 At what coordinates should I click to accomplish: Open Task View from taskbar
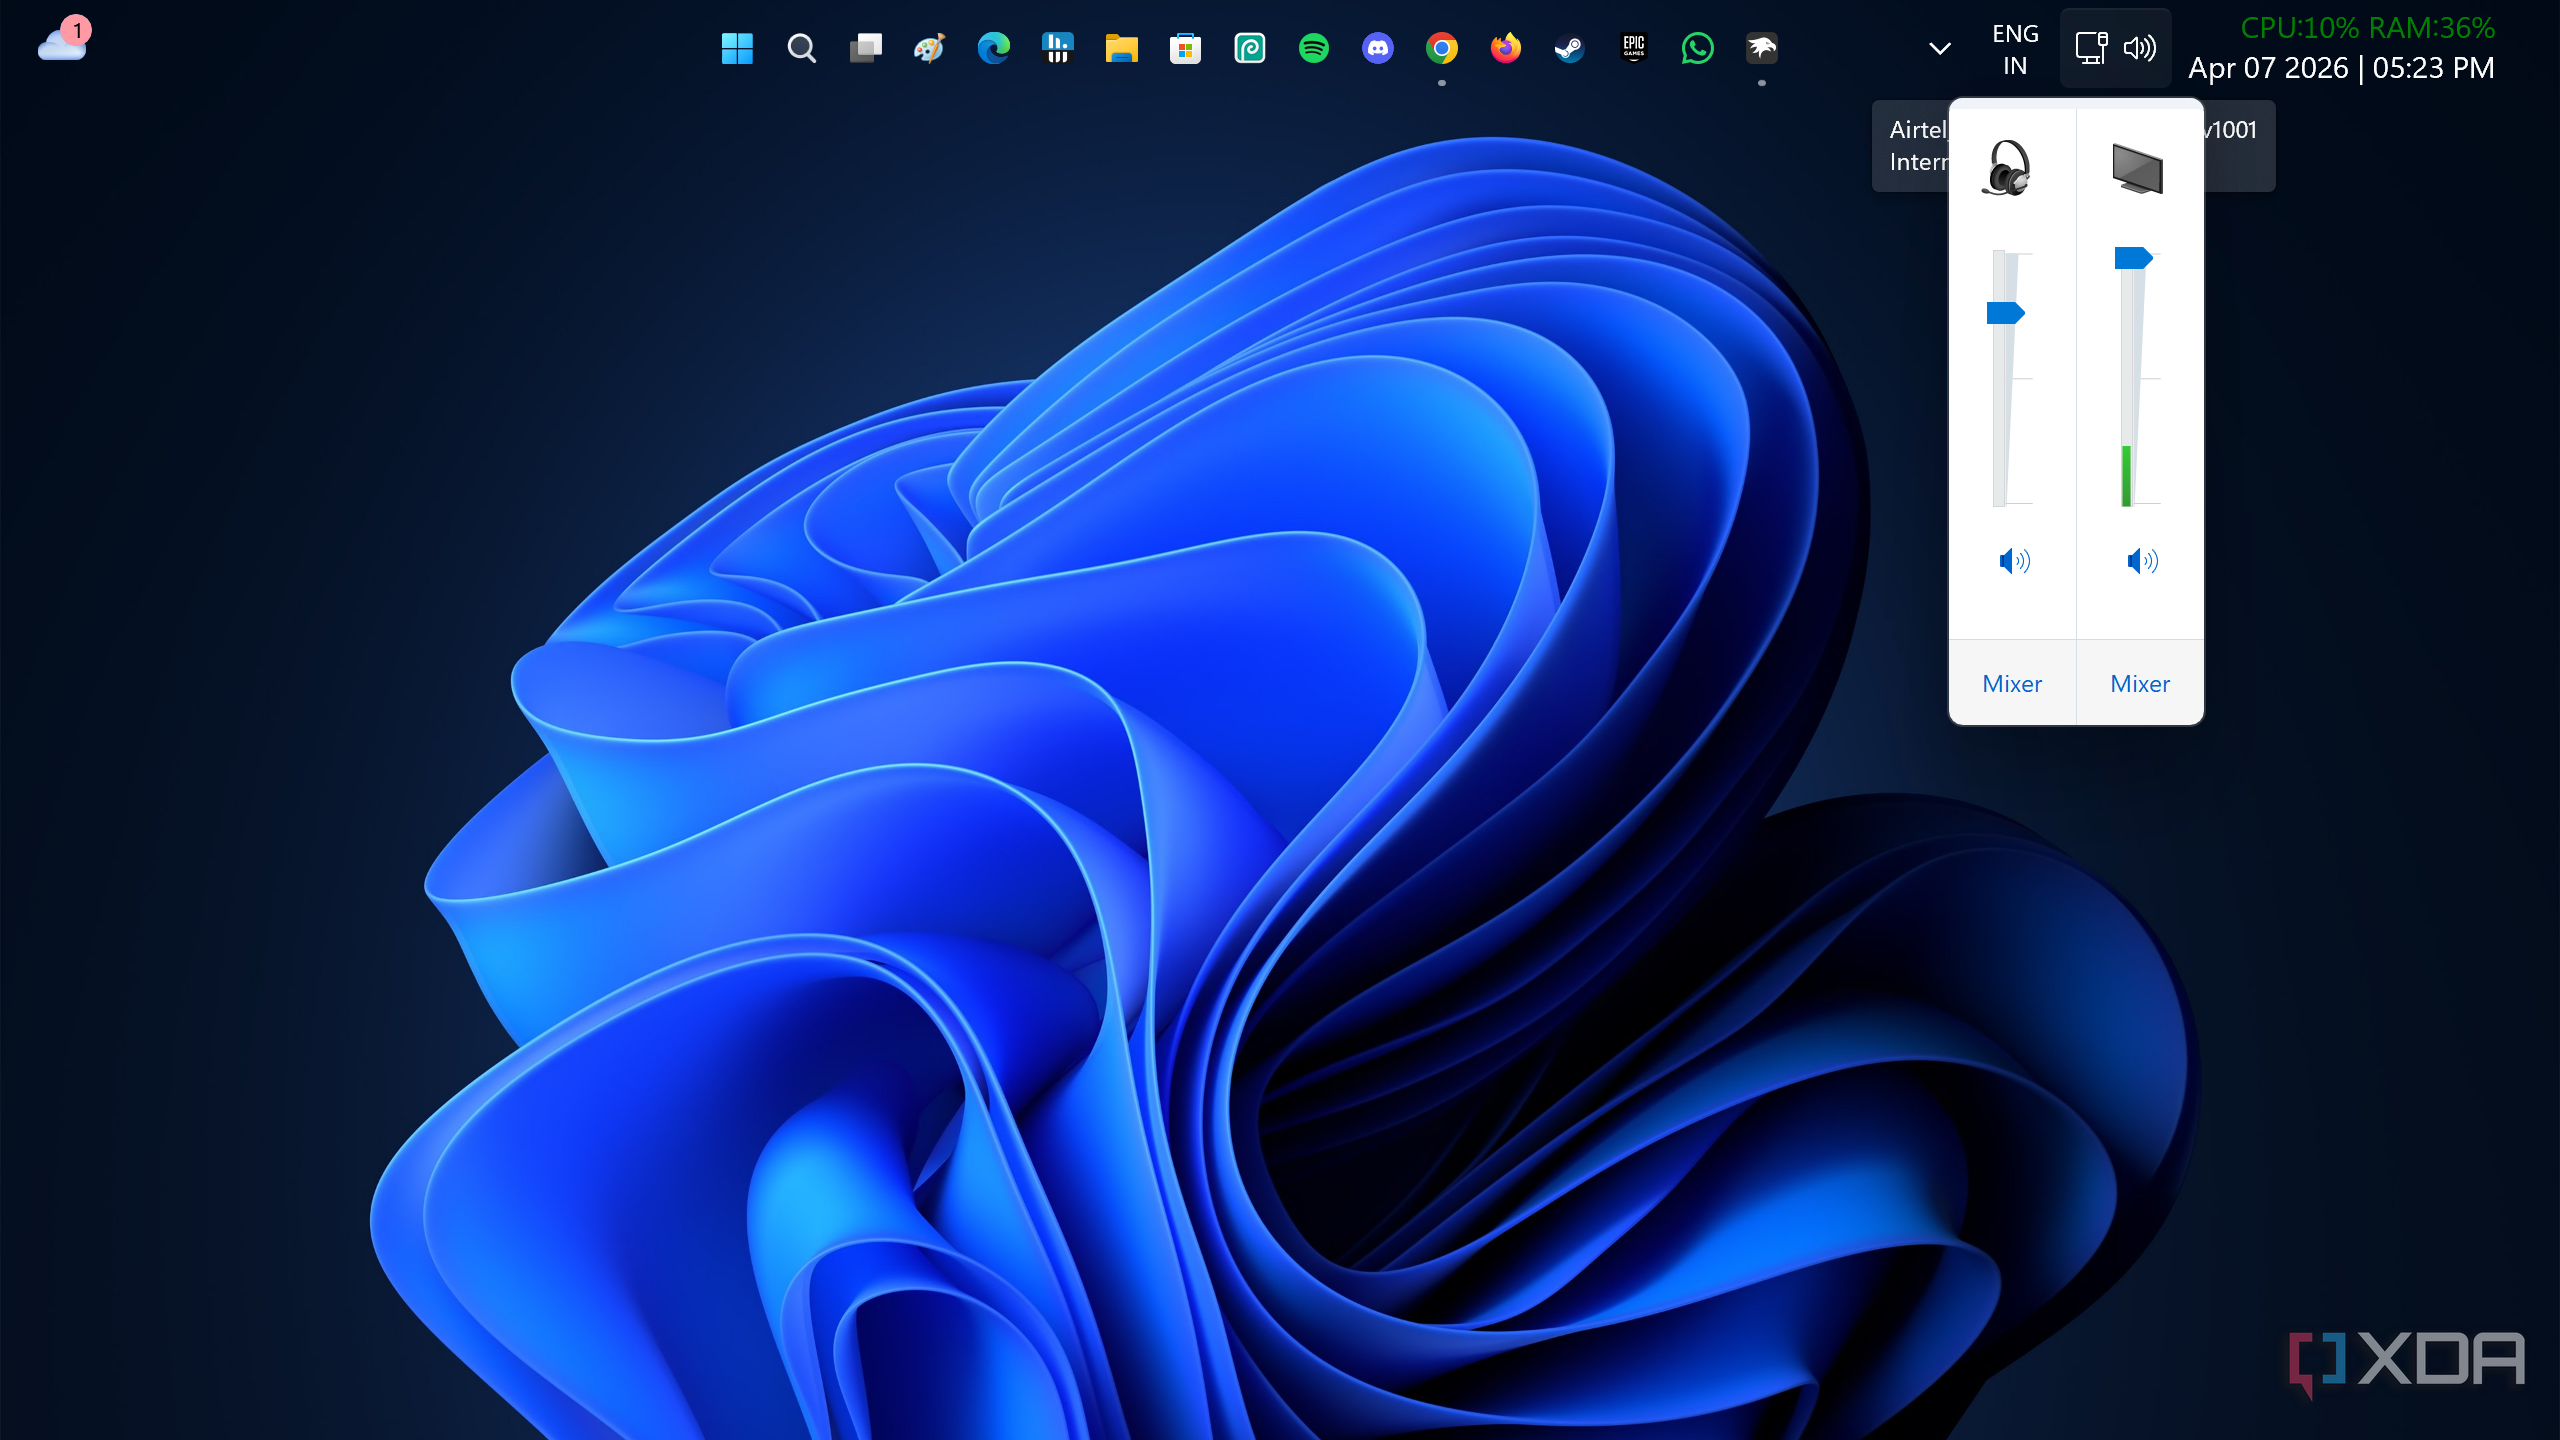[865, 48]
